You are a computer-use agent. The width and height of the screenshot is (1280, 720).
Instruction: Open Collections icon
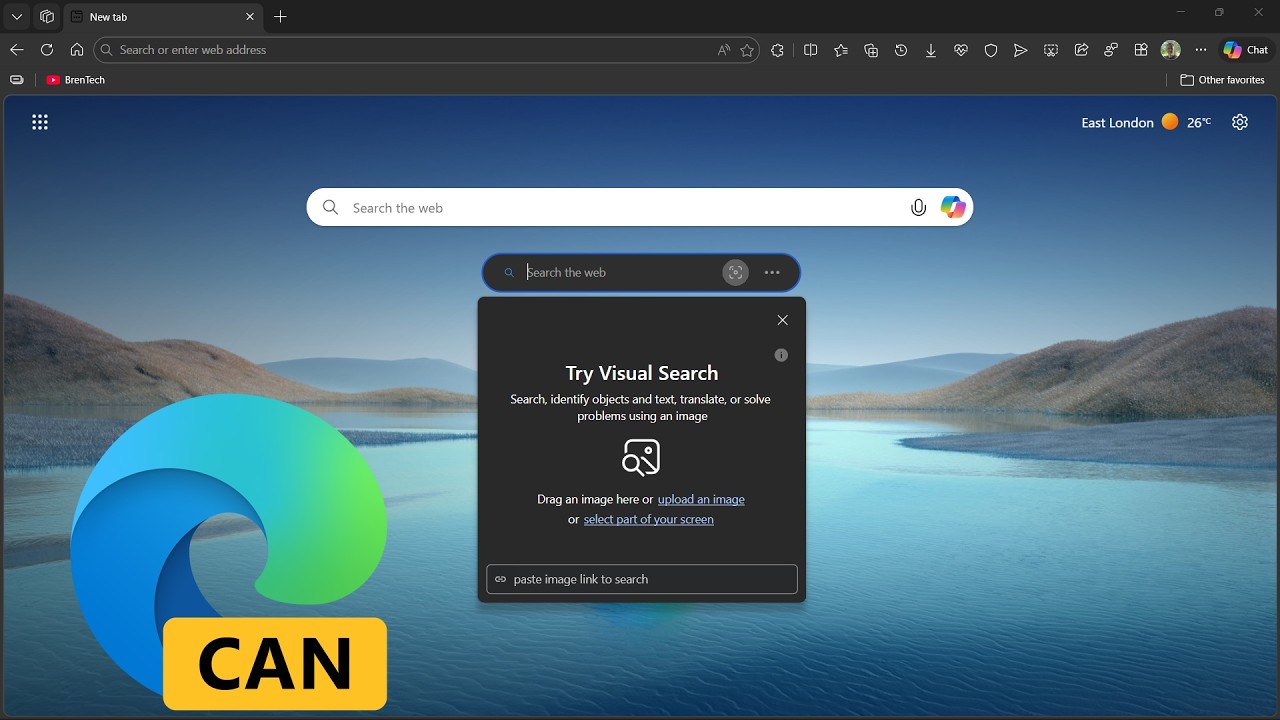[871, 50]
